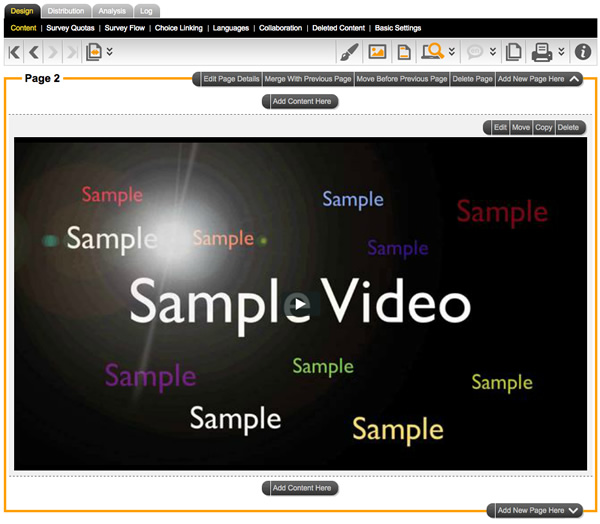
Task: Click the copy pages icon
Action: tap(513, 52)
